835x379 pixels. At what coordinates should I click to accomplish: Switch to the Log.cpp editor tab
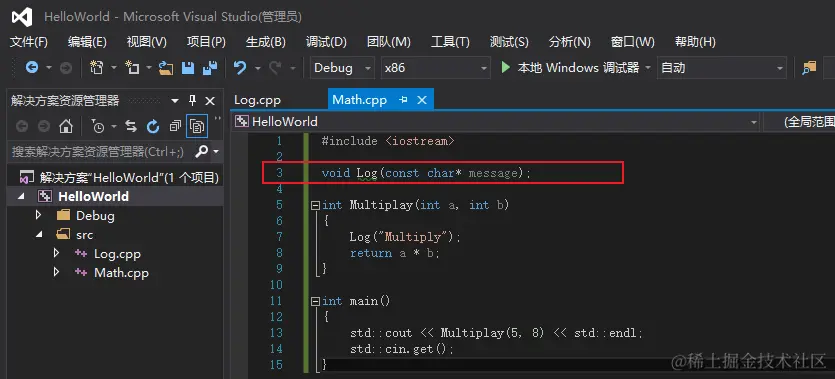[x=257, y=100]
